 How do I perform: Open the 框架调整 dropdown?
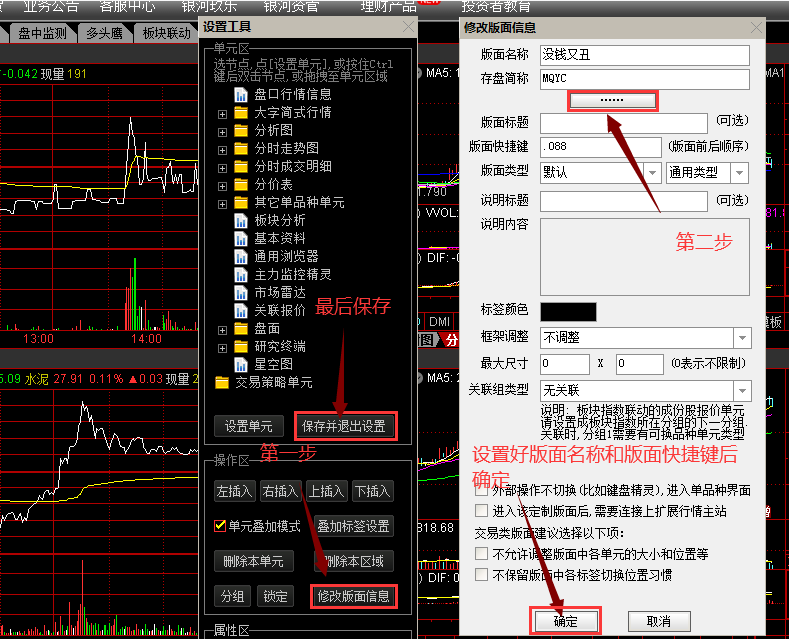pos(742,338)
